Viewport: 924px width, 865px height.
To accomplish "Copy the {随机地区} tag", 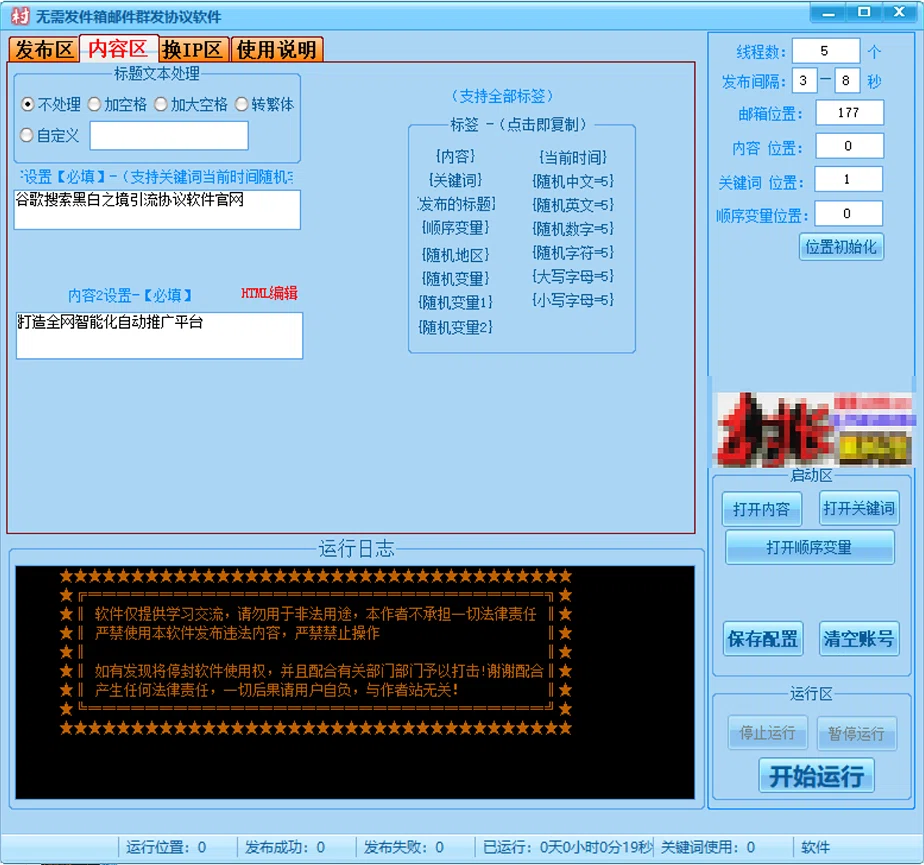I will point(455,255).
